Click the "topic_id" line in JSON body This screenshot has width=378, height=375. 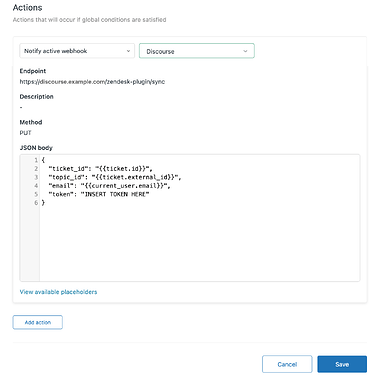[x=115, y=177]
